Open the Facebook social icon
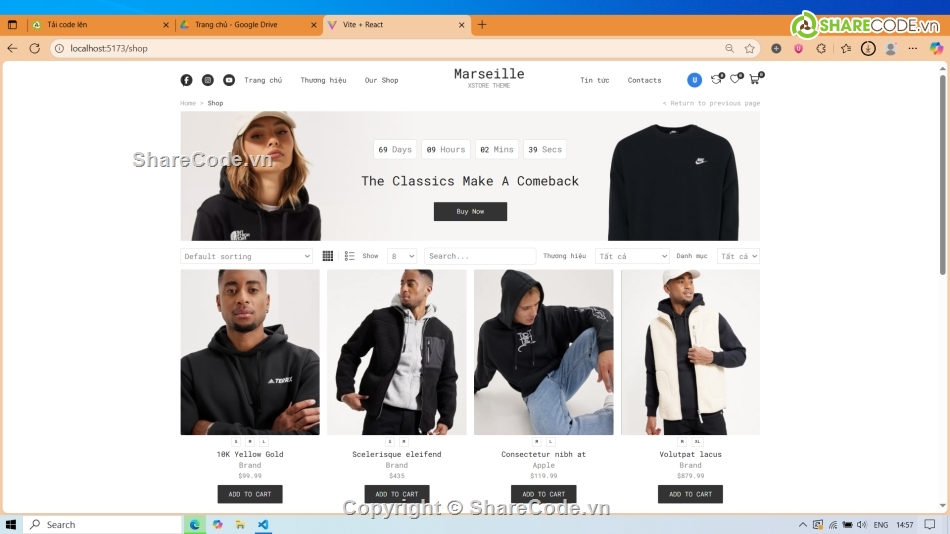Image resolution: width=950 pixels, height=534 pixels. click(x=187, y=80)
